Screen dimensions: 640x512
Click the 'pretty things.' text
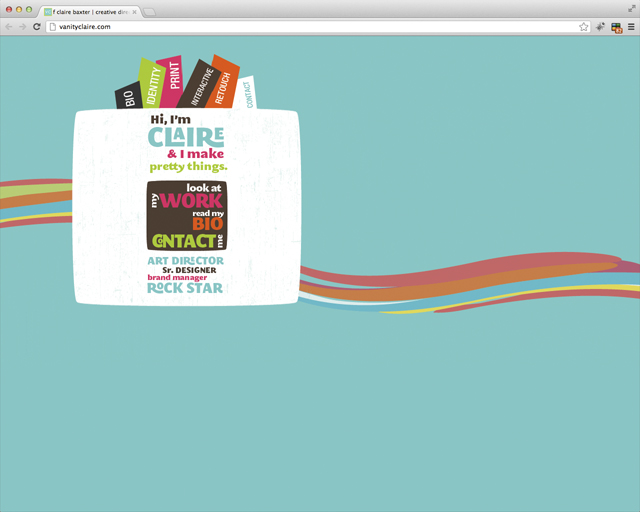[188, 167]
